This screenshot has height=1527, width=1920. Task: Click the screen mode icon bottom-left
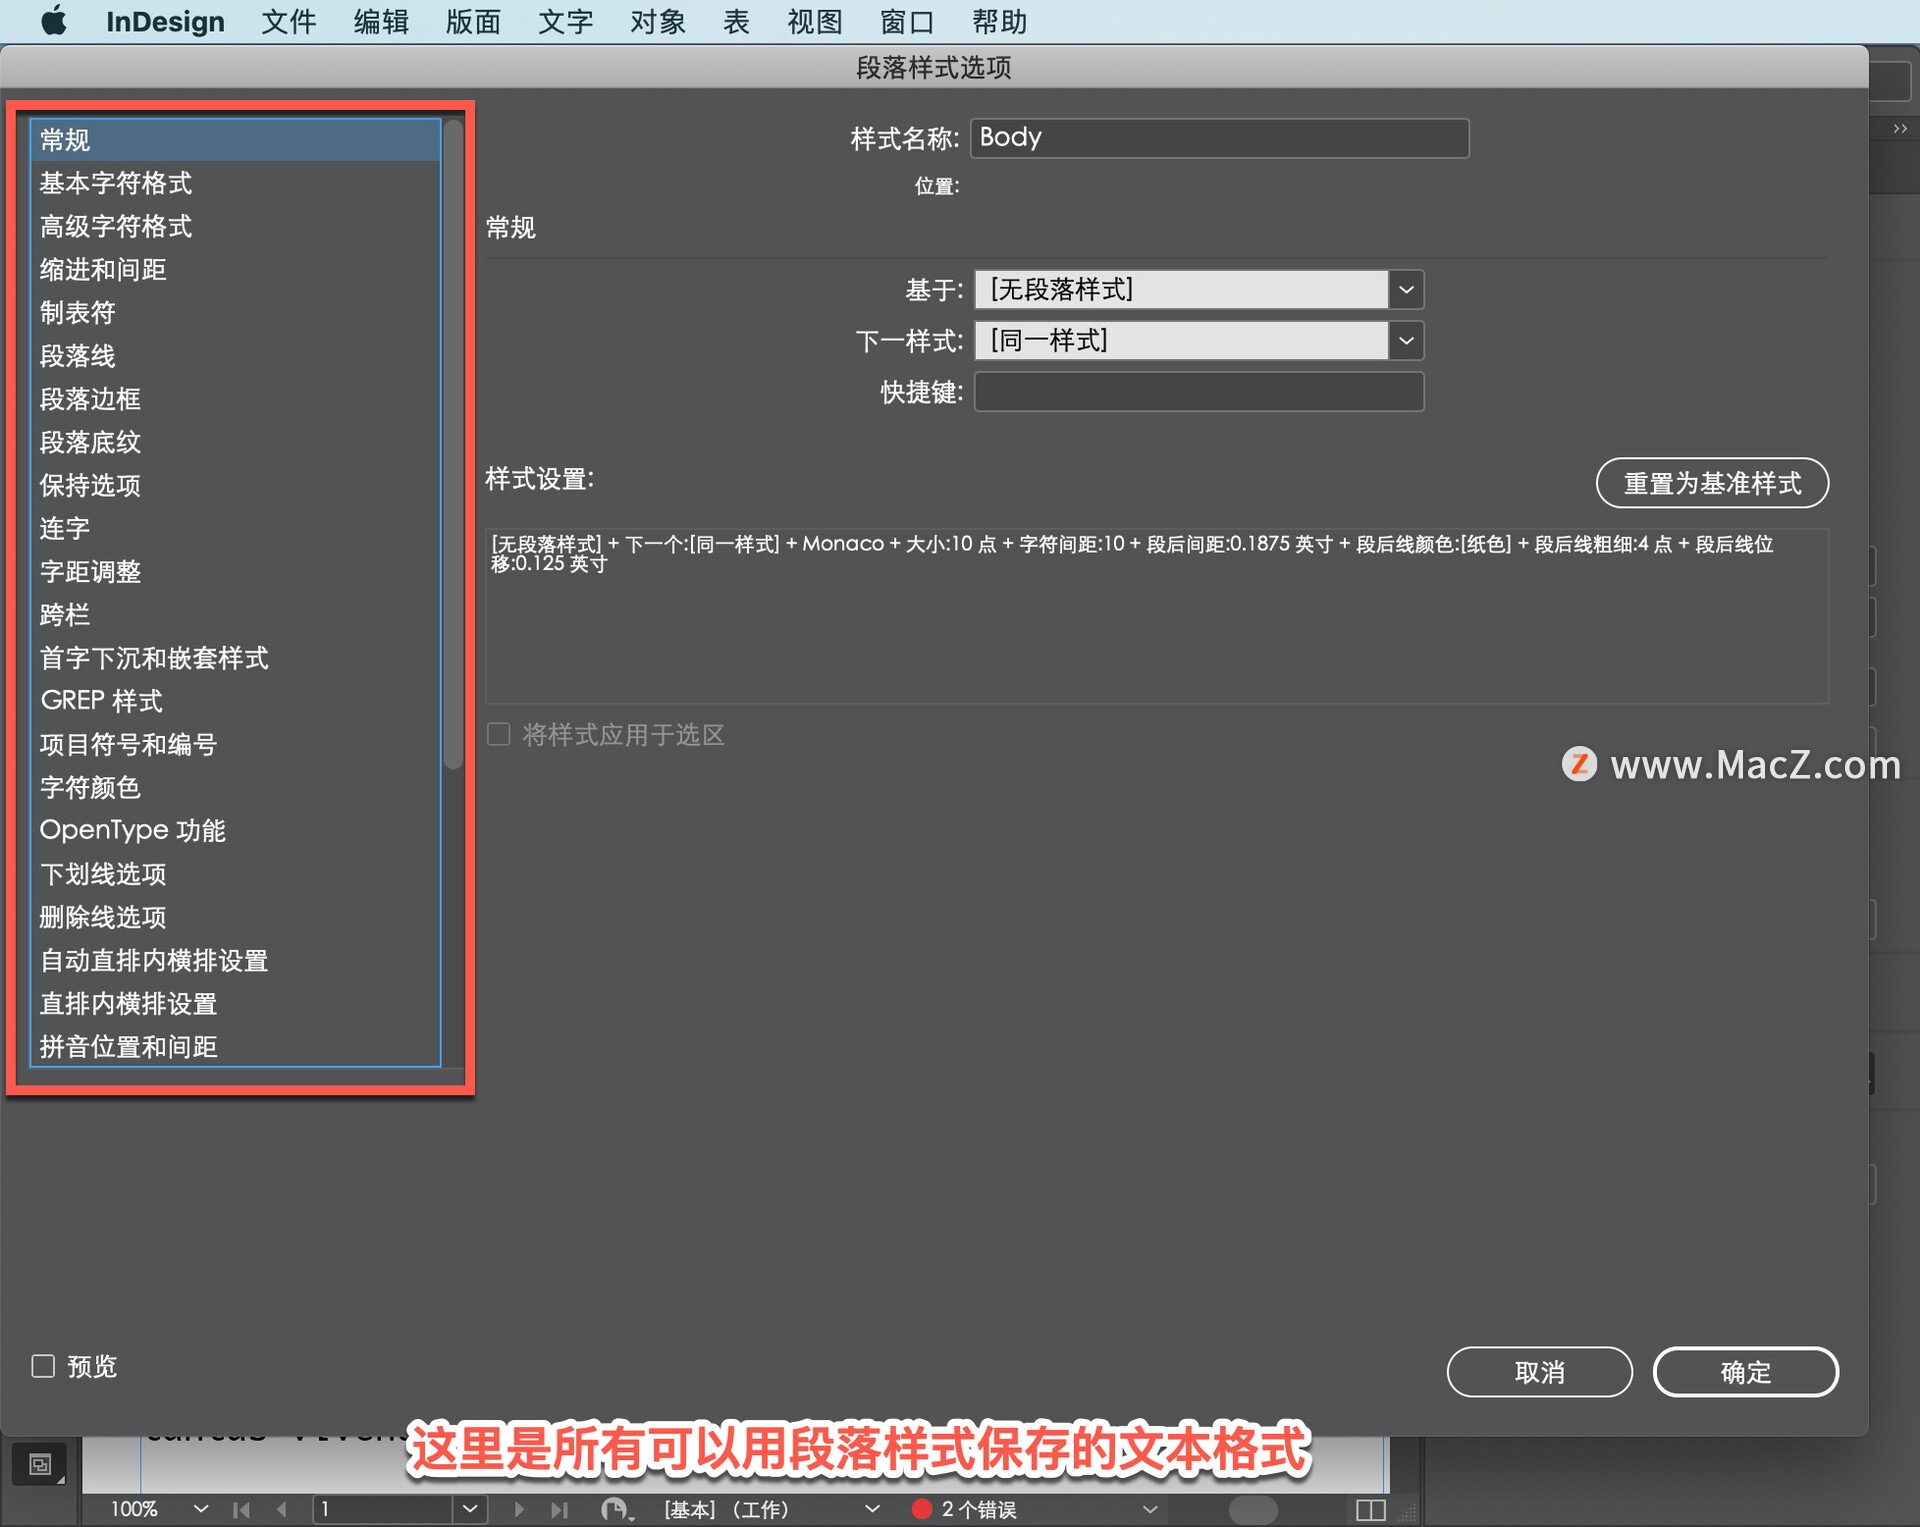click(40, 1465)
